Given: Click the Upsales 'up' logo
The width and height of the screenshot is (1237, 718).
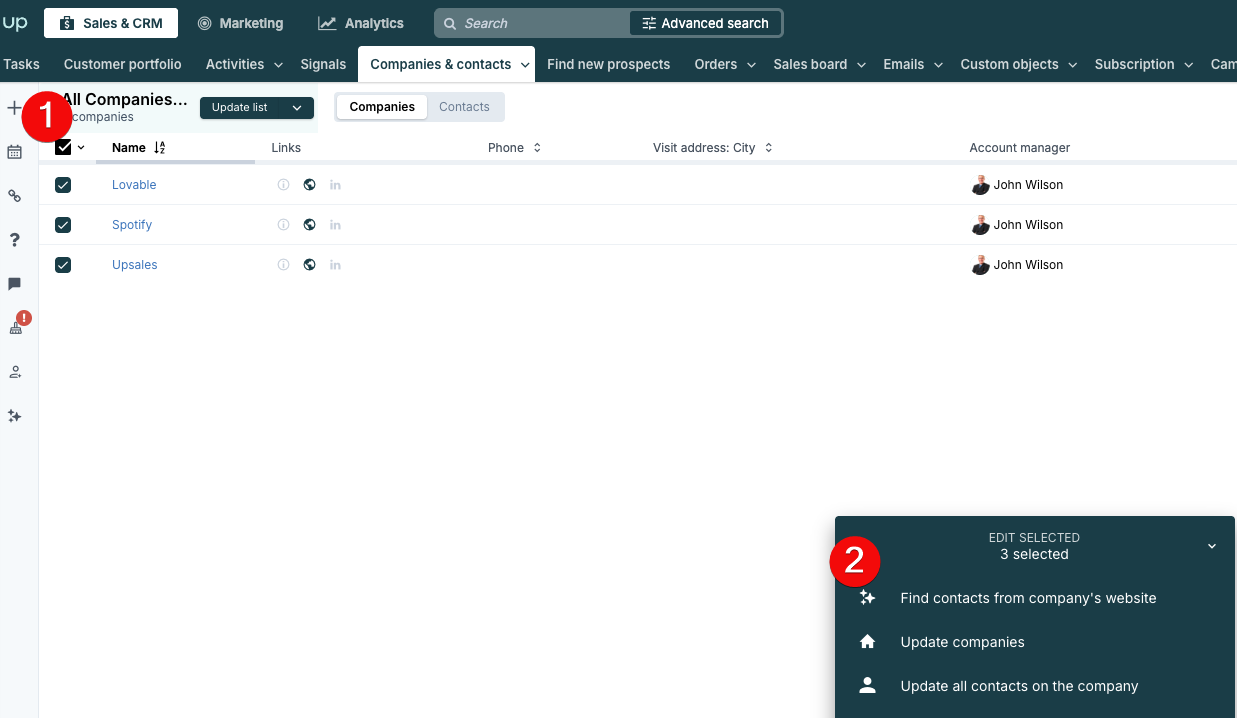Looking at the screenshot, I should pyautogui.click(x=15, y=23).
